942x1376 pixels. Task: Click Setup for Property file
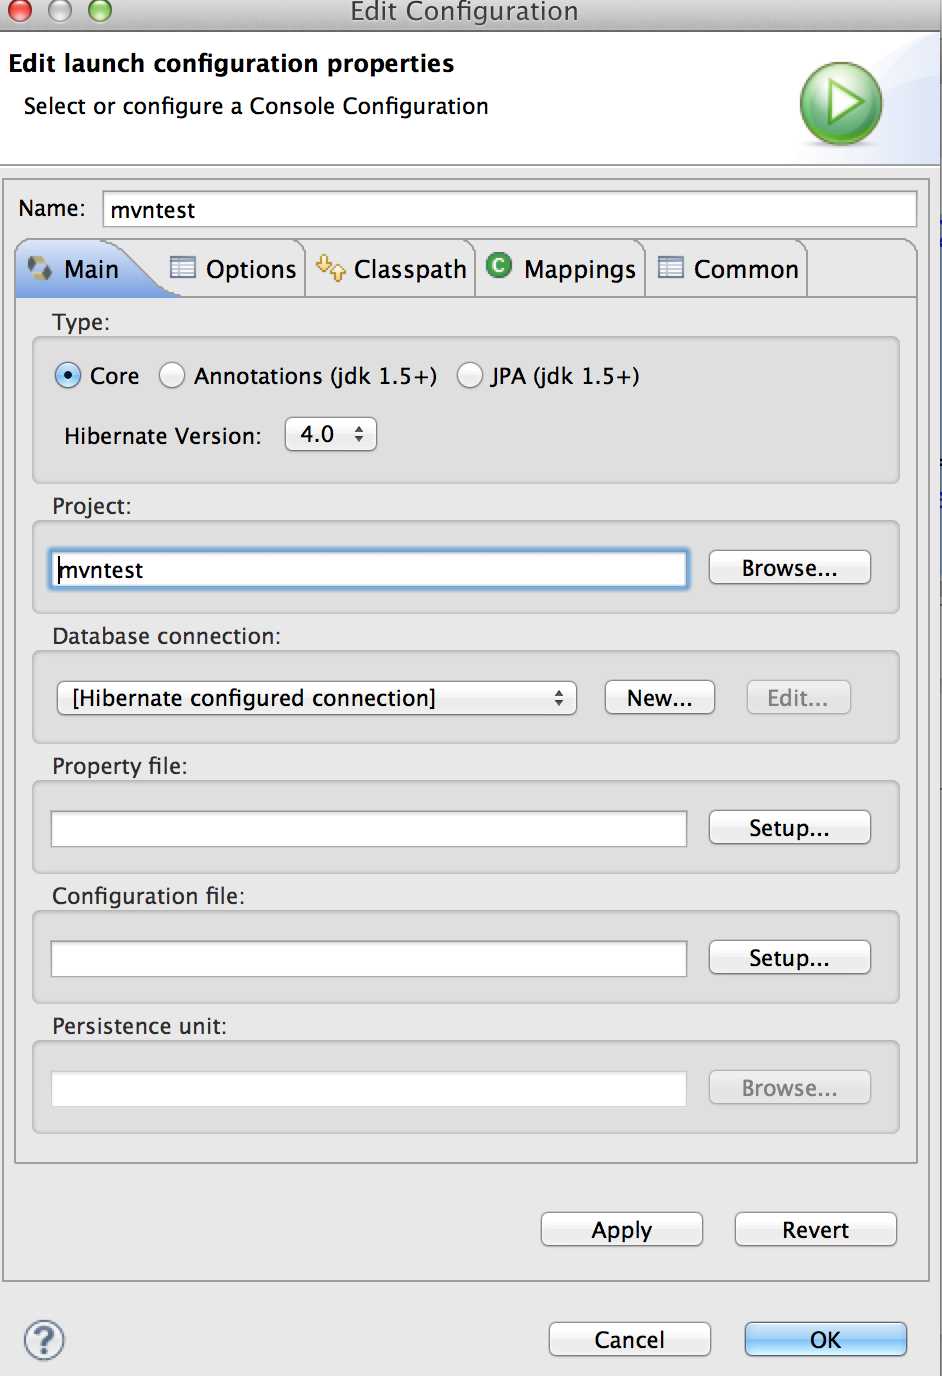coord(789,828)
